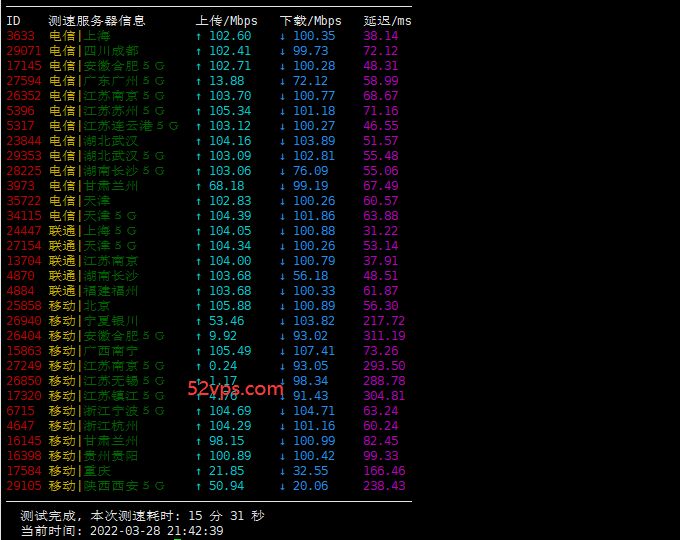Click upload value 0.24

[223, 366]
